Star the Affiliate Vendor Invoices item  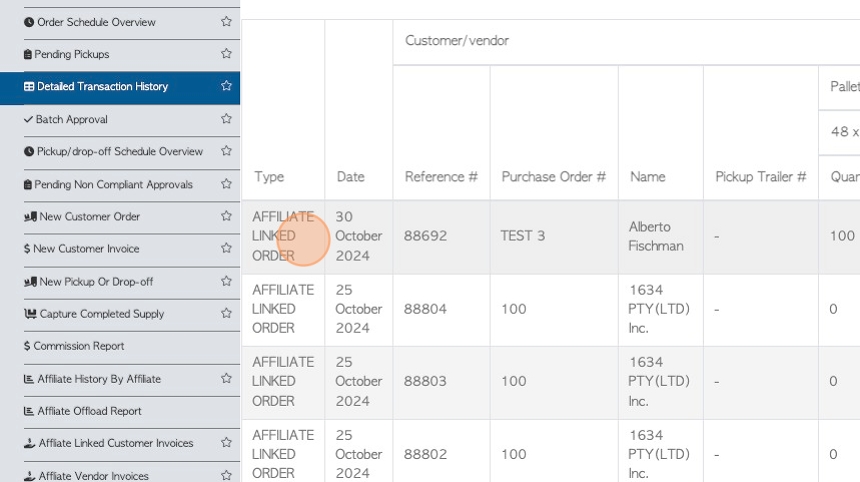[x=226, y=475]
